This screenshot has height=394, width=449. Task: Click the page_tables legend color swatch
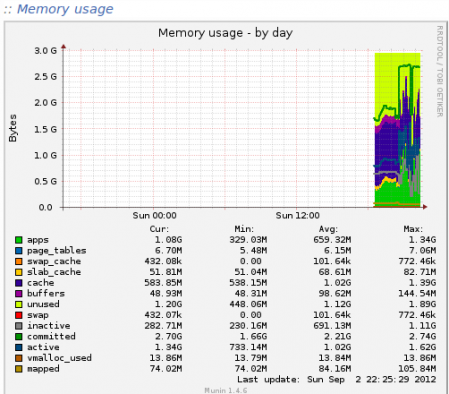click(x=19, y=251)
